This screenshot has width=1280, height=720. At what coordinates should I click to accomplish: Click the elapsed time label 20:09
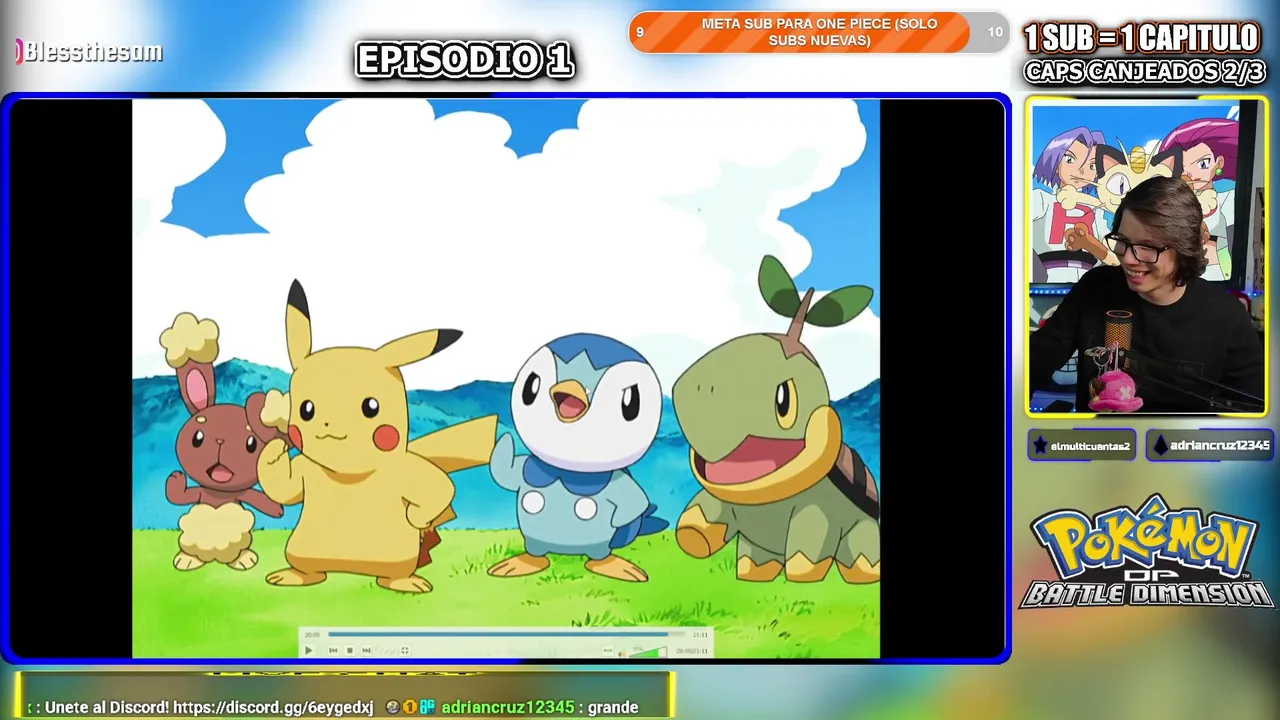coord(313,635)
